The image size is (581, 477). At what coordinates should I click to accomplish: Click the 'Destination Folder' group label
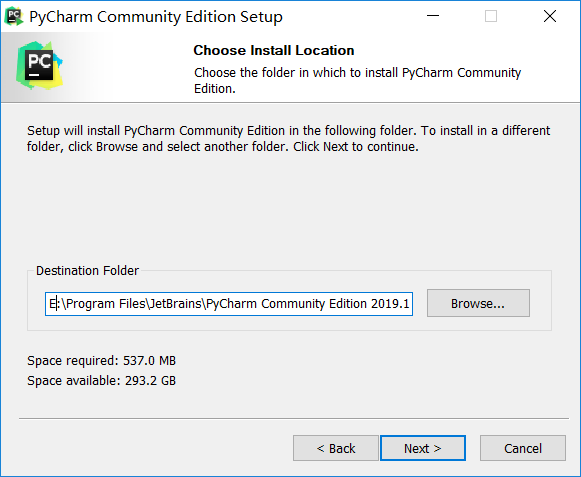(87, 271)
